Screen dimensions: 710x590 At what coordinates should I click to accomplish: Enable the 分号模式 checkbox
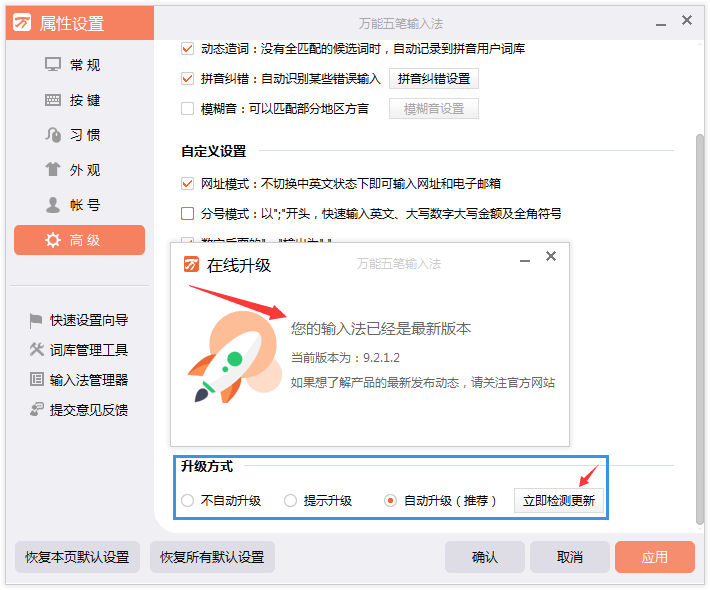click(187, 213)
